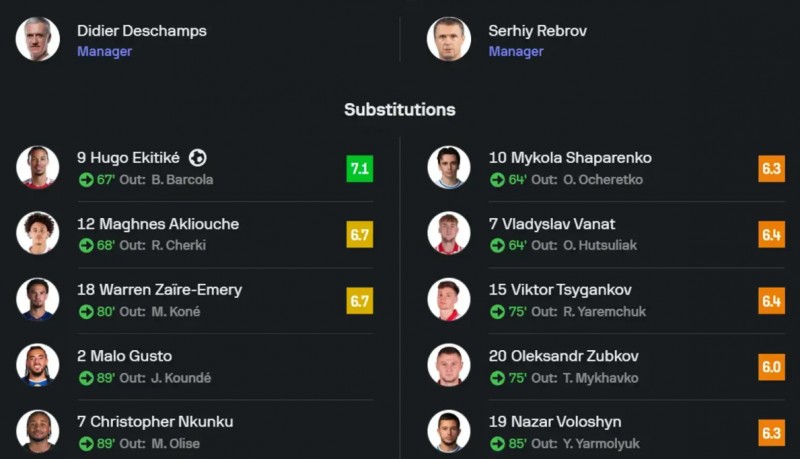800x459 pixels.
Task: Open Oleksandr Zubkov player page
Action: pyautogui.click(x=563, y=356)
